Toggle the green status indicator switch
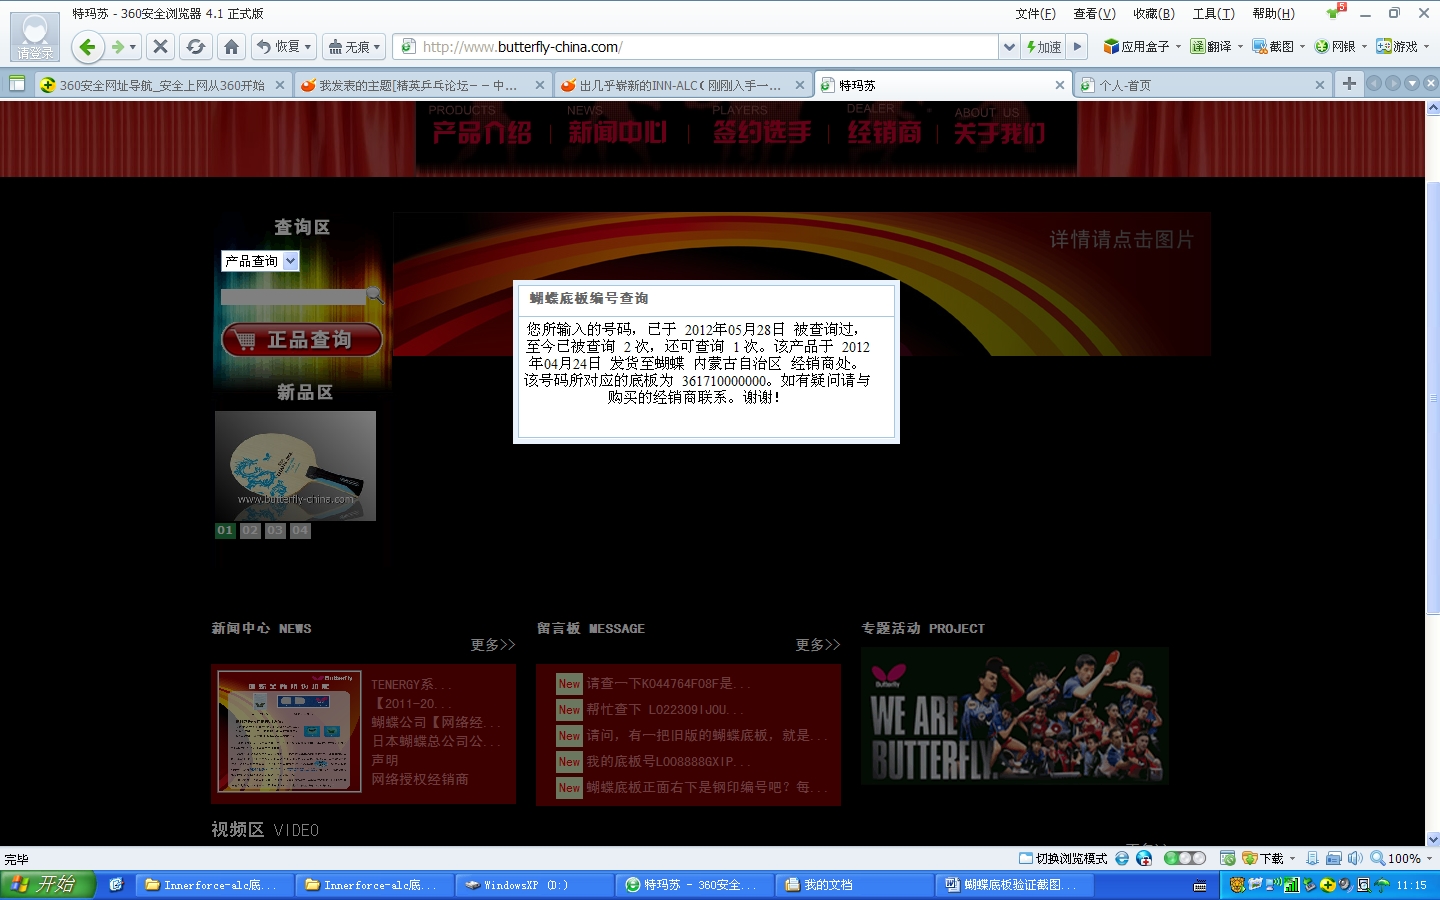The height and width of the screenshot is (900, 1440). pyautogui.click(x=1184, y=858)
